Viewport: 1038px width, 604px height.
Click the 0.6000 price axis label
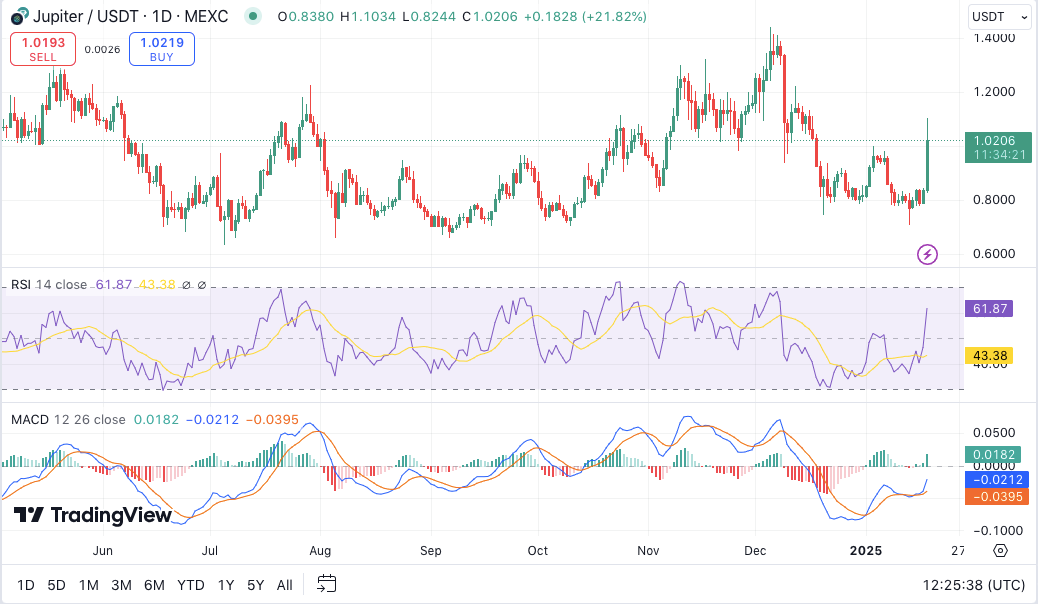994,254
